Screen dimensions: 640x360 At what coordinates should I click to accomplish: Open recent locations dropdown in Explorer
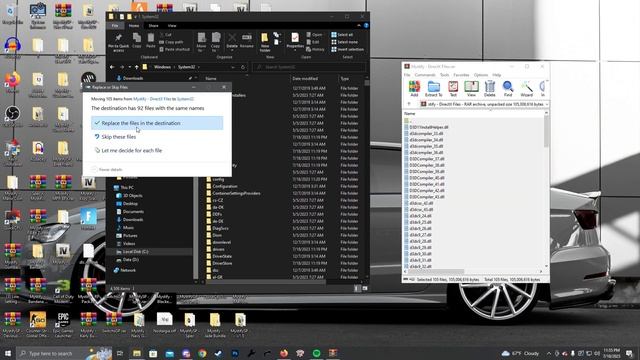130,67
